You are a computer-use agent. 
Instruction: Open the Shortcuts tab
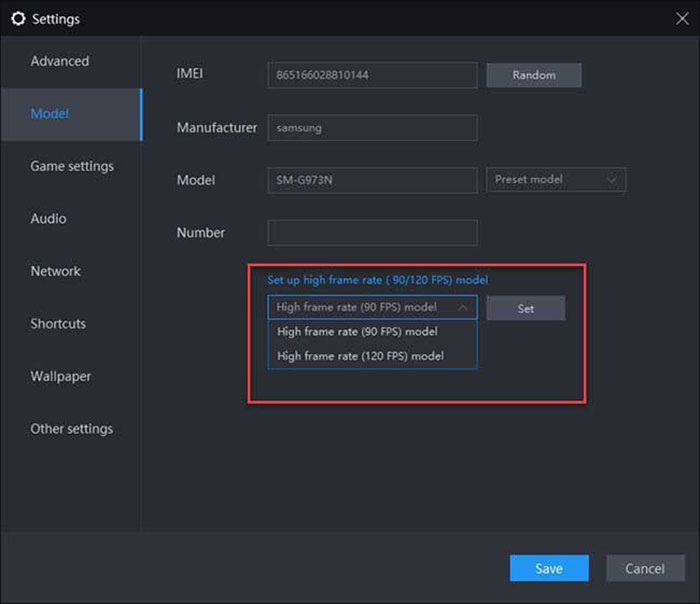(x=58, y=324)
